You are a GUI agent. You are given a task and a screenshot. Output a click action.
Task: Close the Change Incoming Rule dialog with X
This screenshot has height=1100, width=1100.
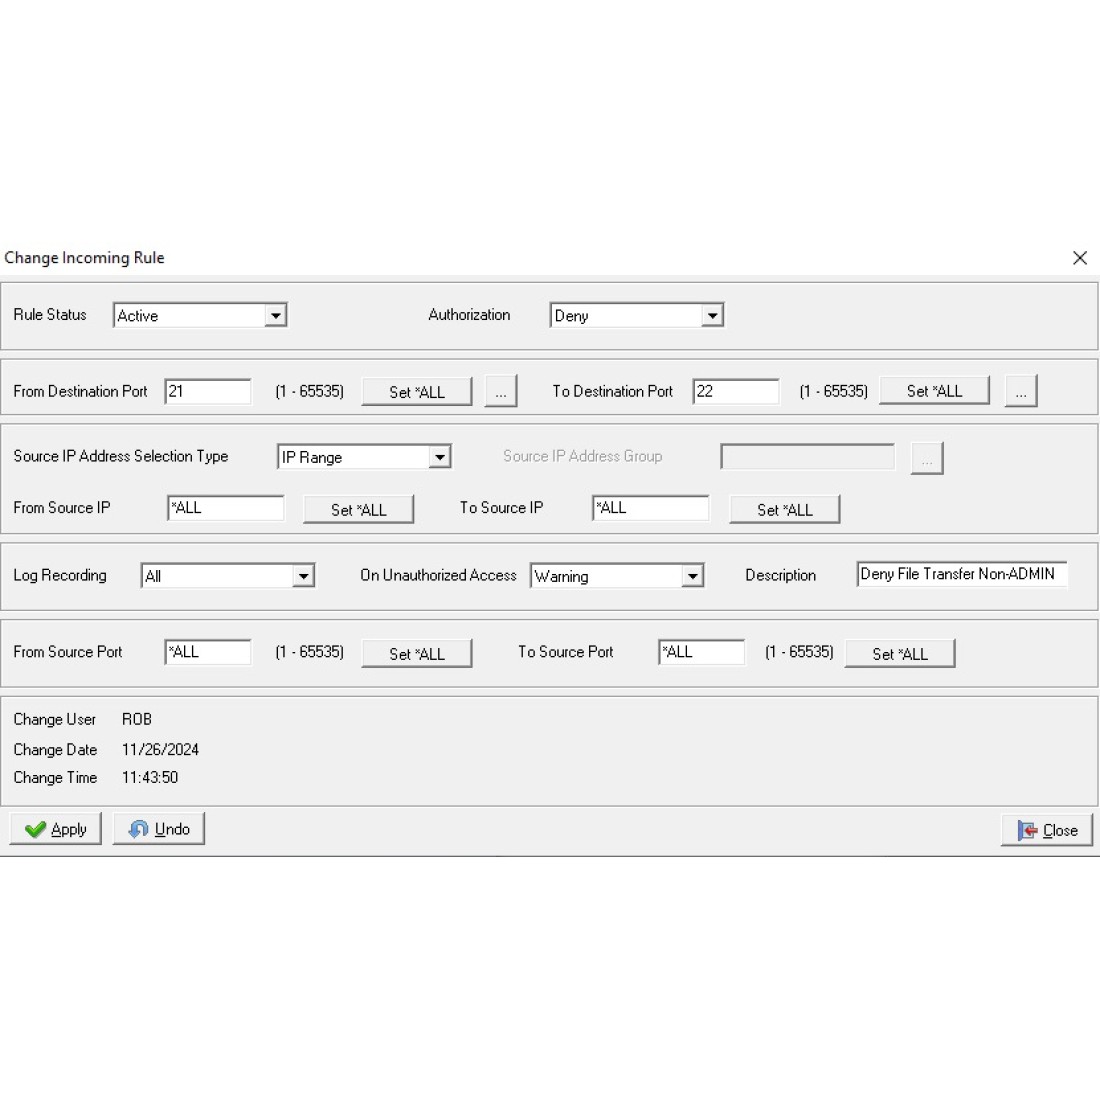(x=1080, y=258)
